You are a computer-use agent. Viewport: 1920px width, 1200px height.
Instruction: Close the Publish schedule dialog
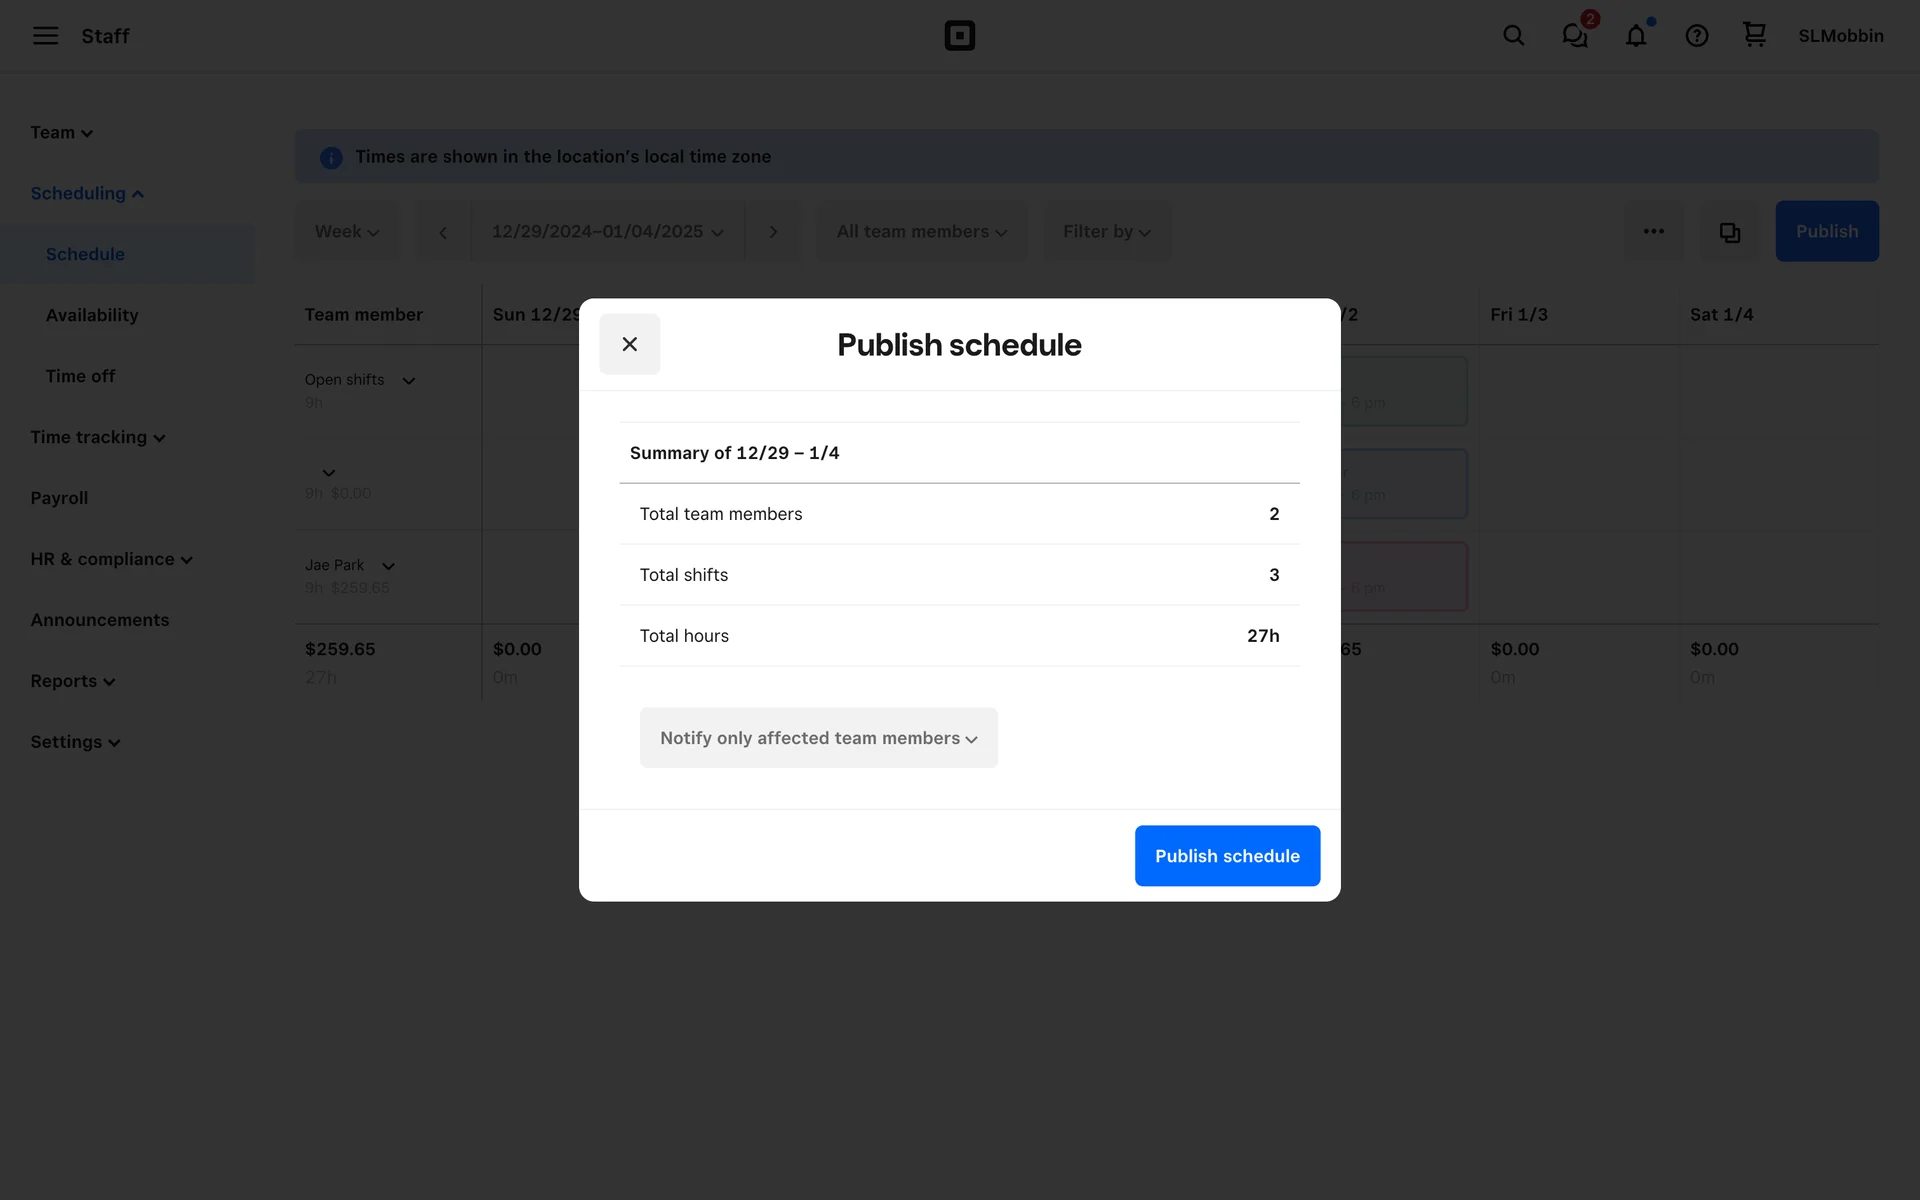click(629, 344)
